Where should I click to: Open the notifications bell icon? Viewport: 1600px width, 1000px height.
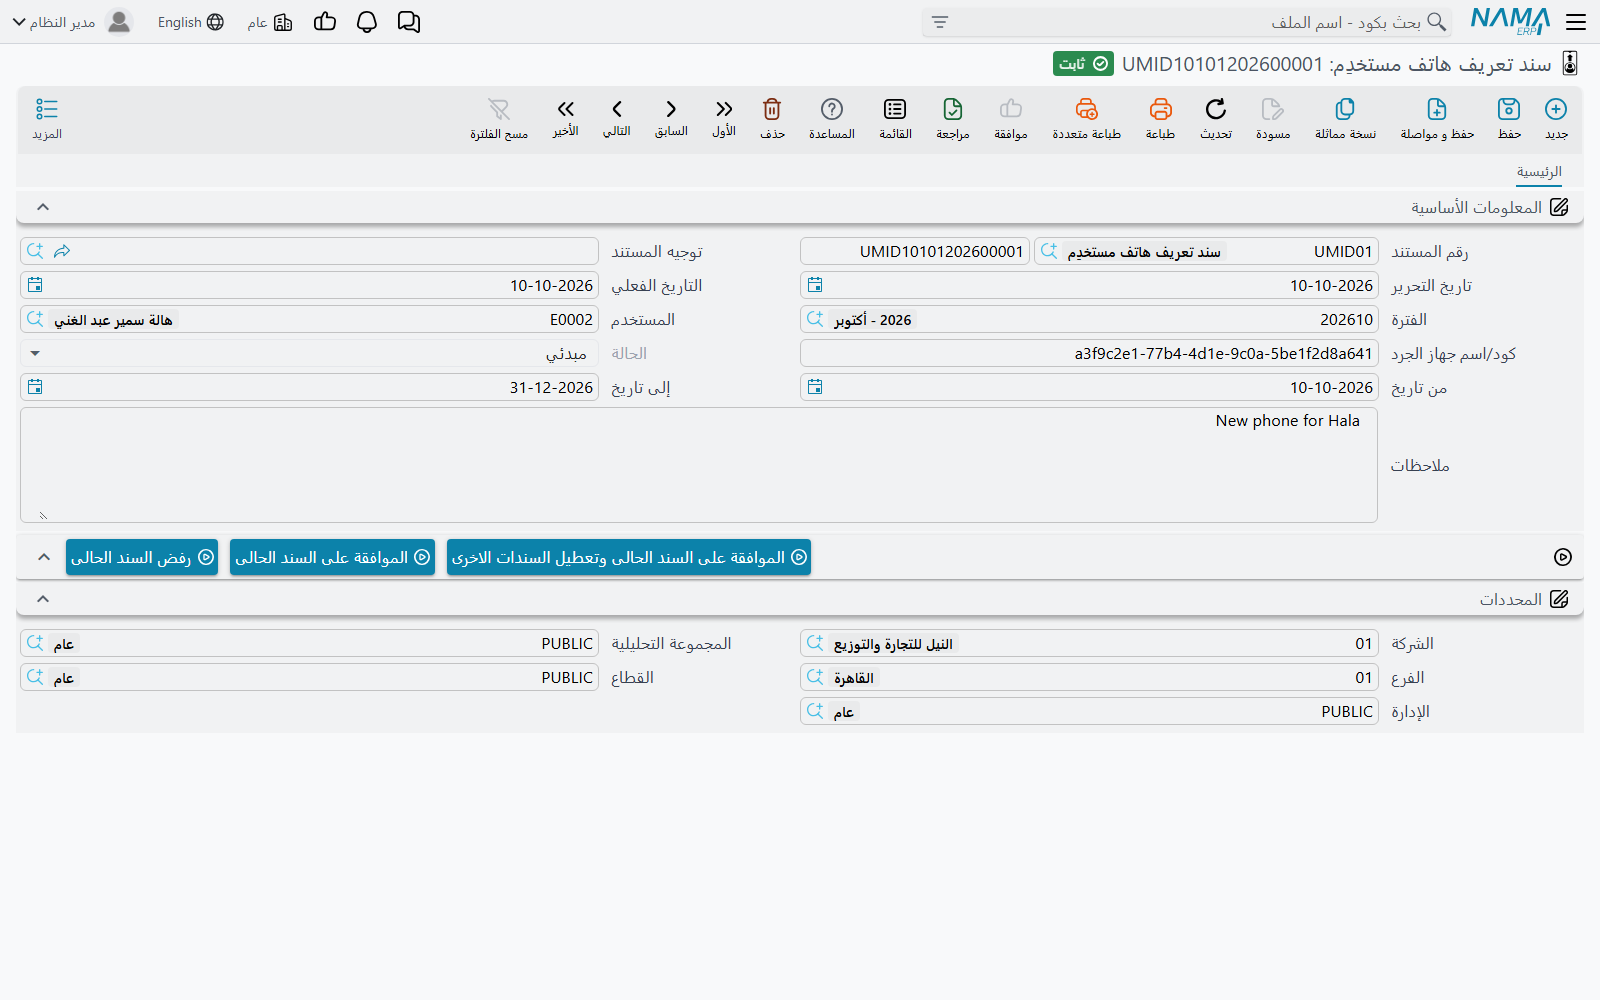click(367, 22)
